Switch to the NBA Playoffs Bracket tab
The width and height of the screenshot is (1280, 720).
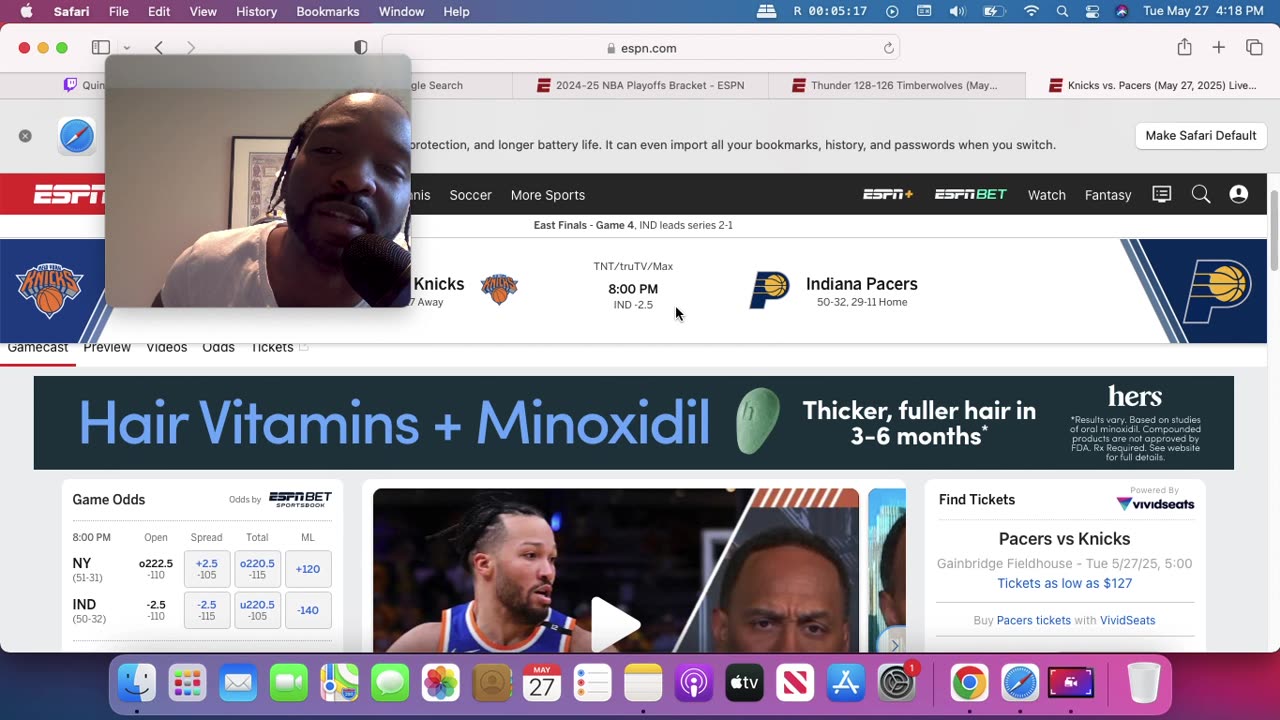click(641, 85)
